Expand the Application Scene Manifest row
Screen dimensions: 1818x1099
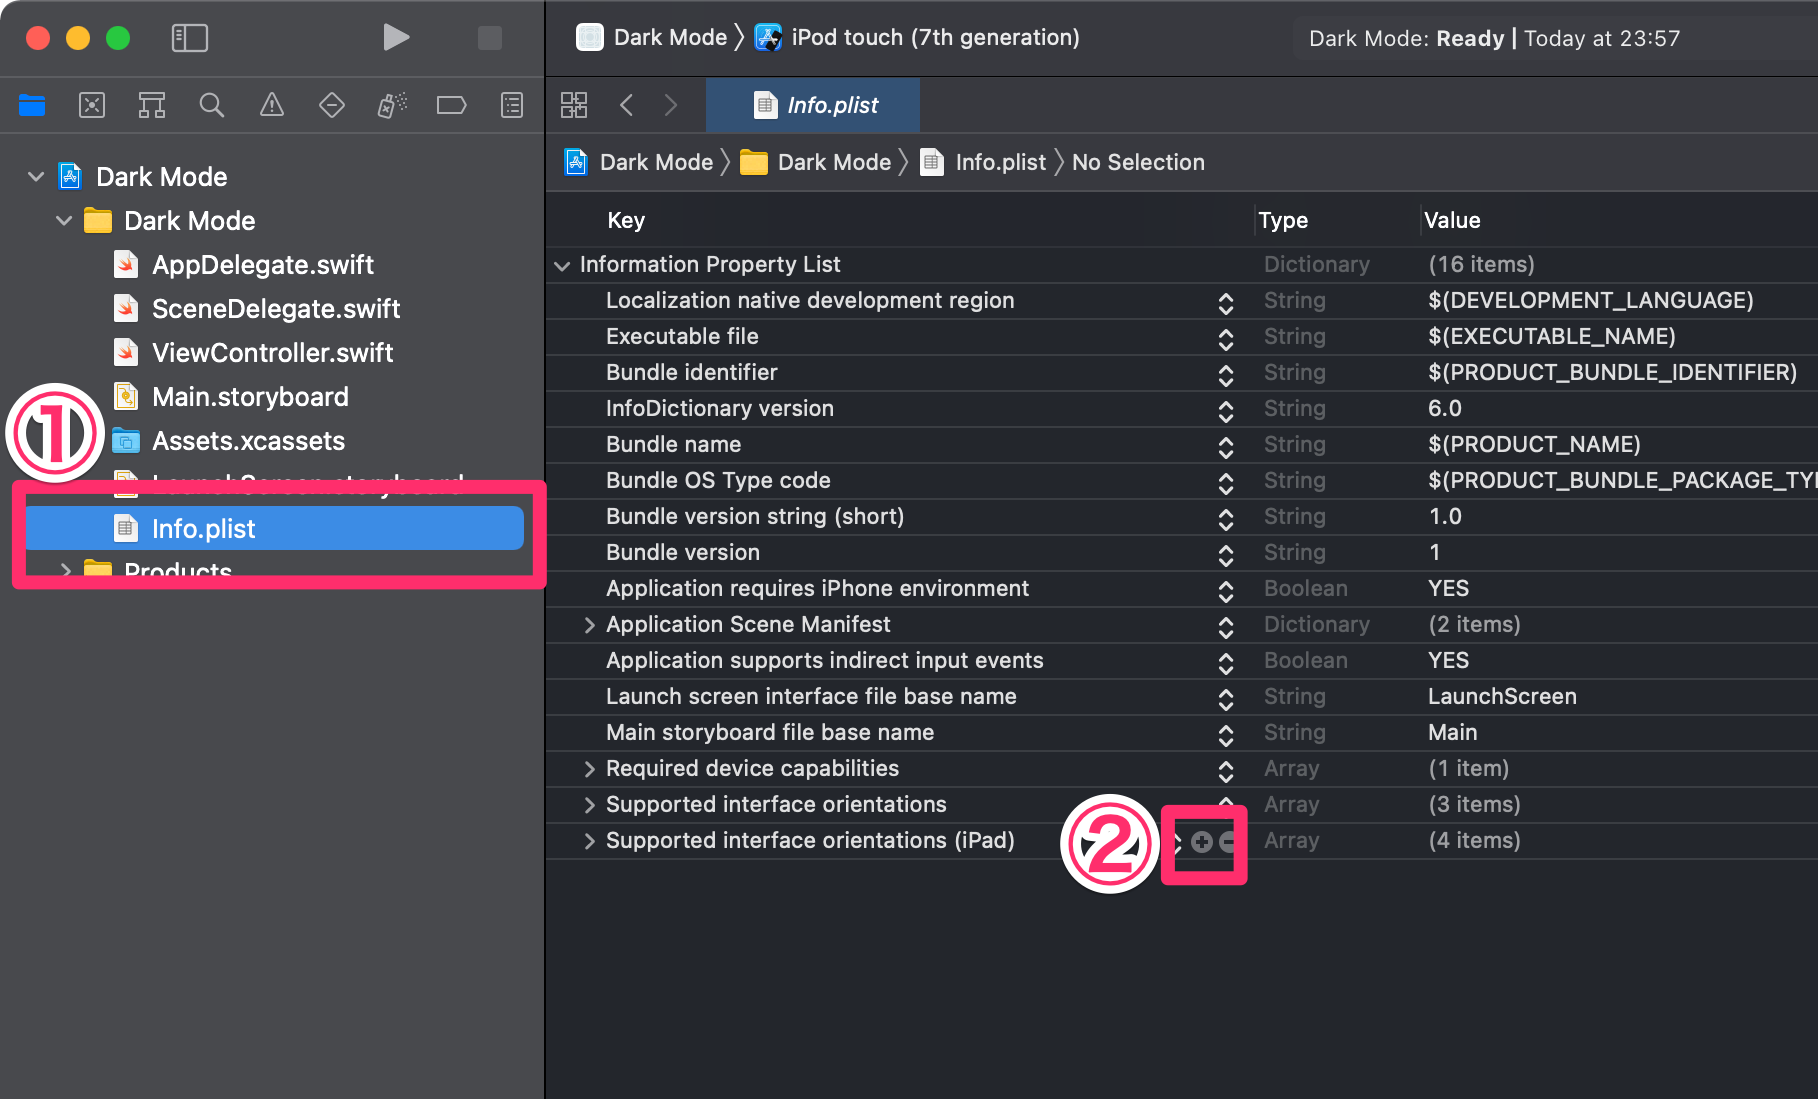pyautogui.click(x=590, y=624)
